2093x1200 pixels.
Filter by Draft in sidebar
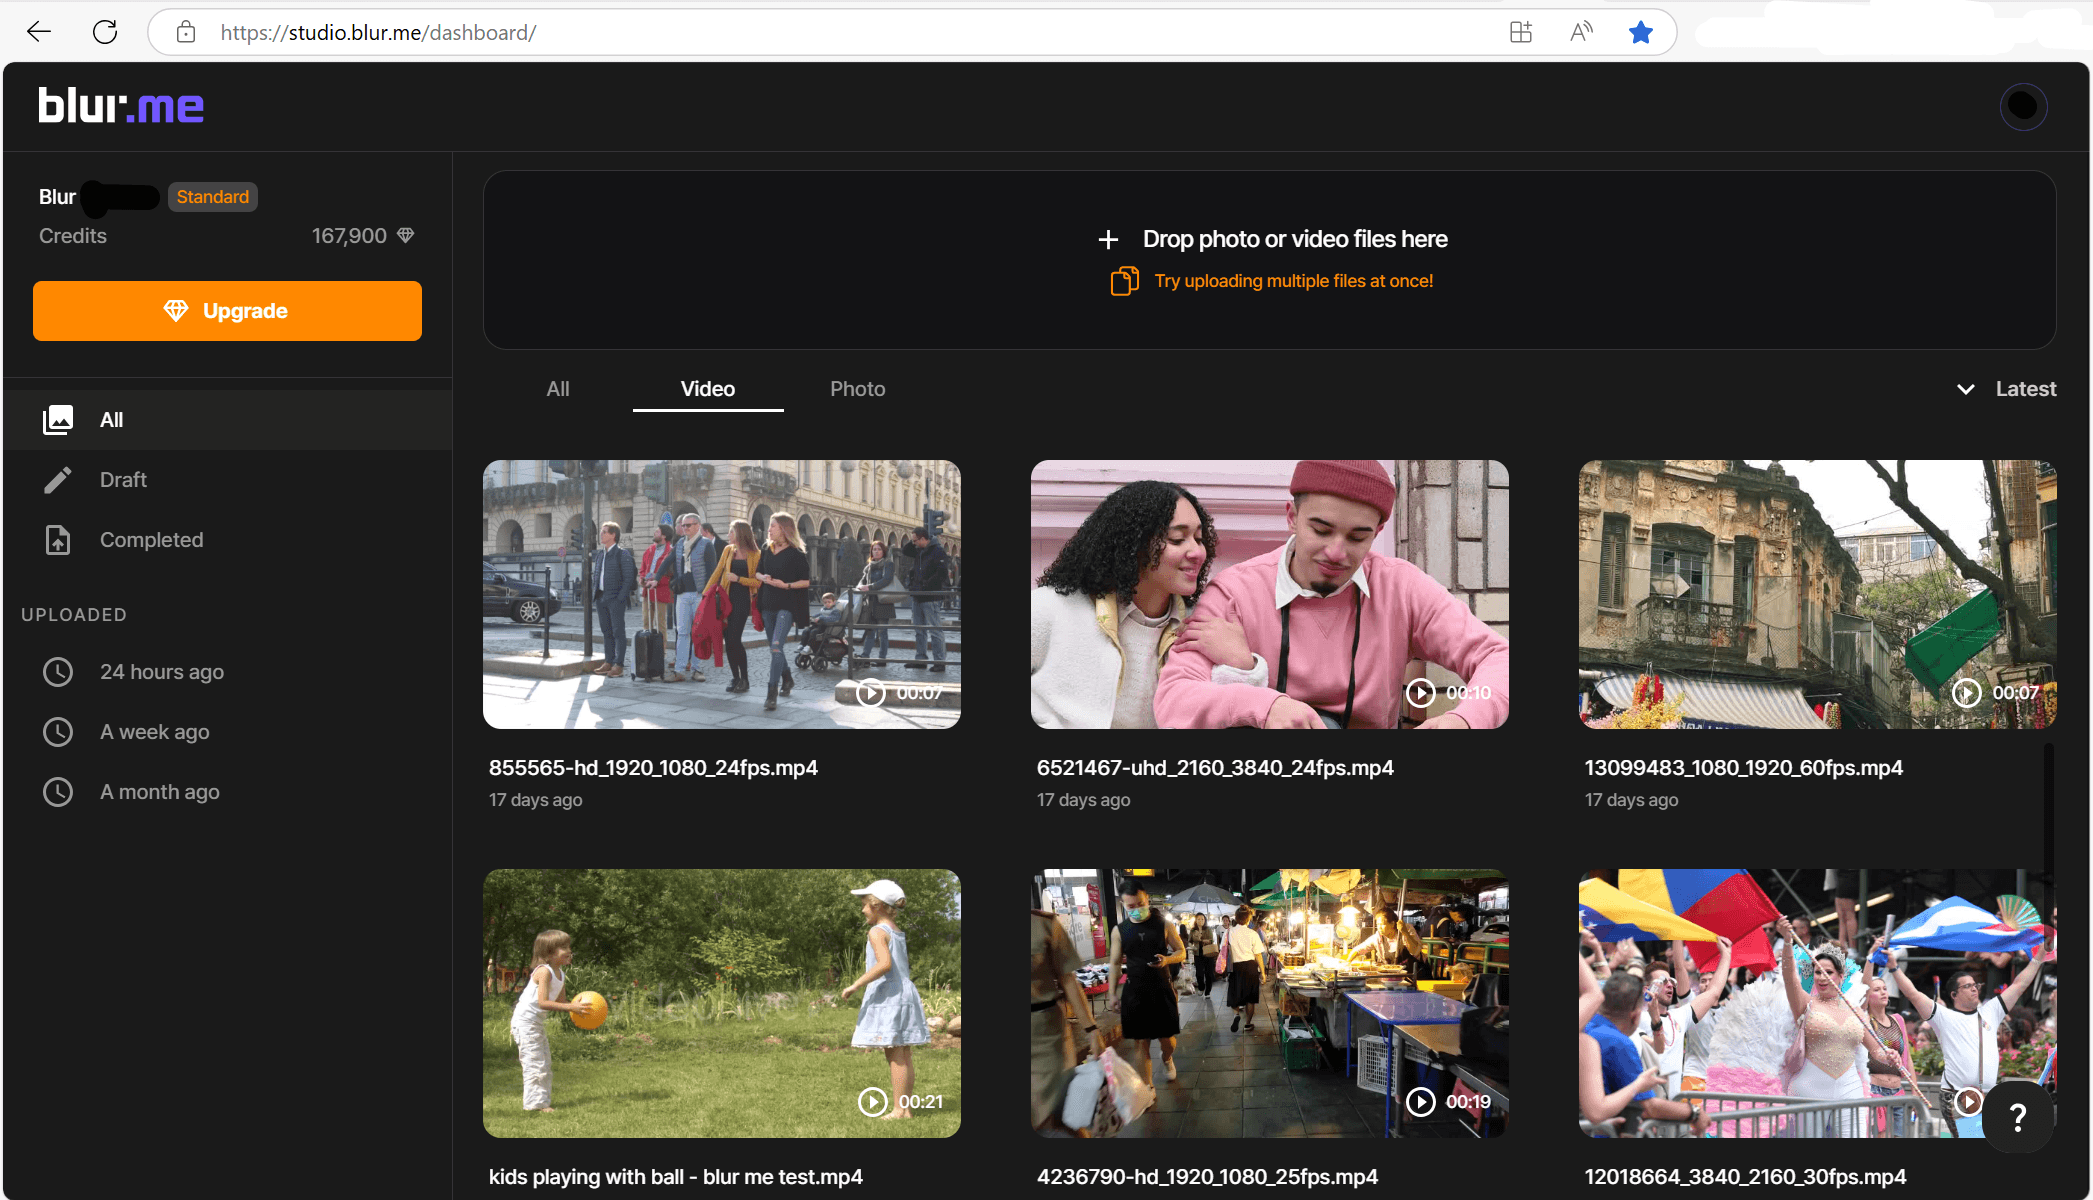123,480
